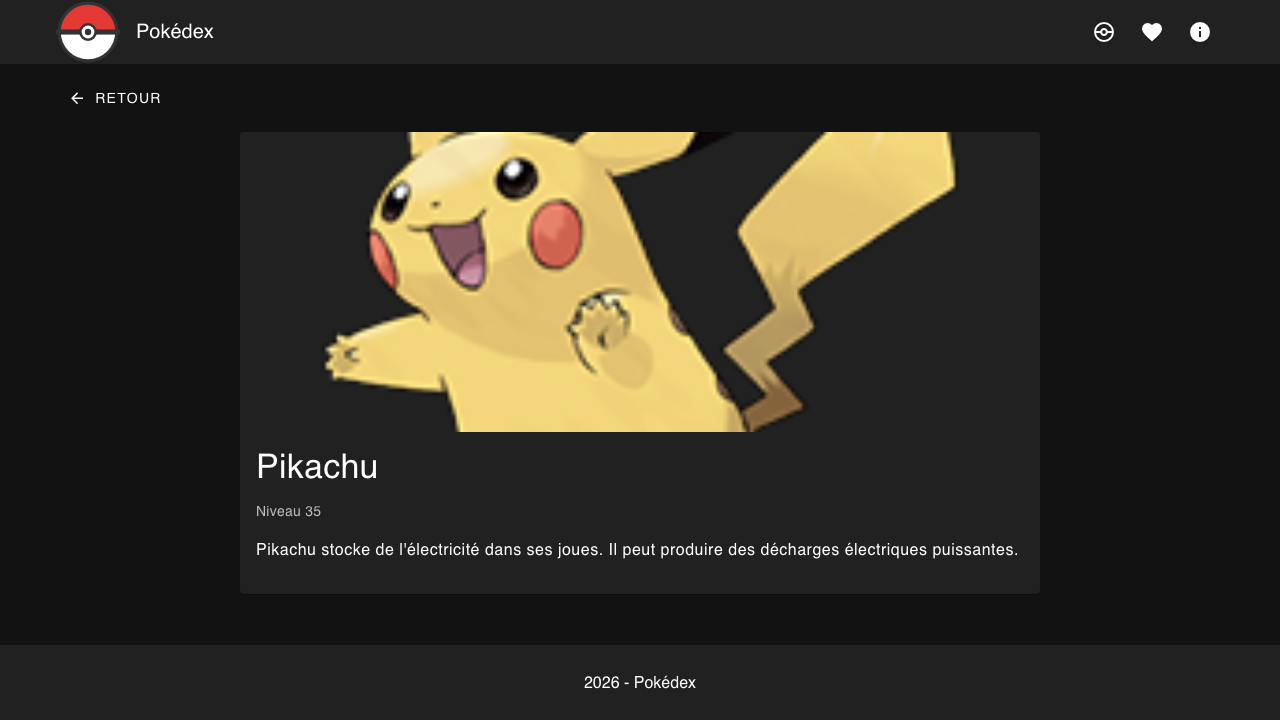
Task: Select the Pikachu name heading
Action: 317,467
